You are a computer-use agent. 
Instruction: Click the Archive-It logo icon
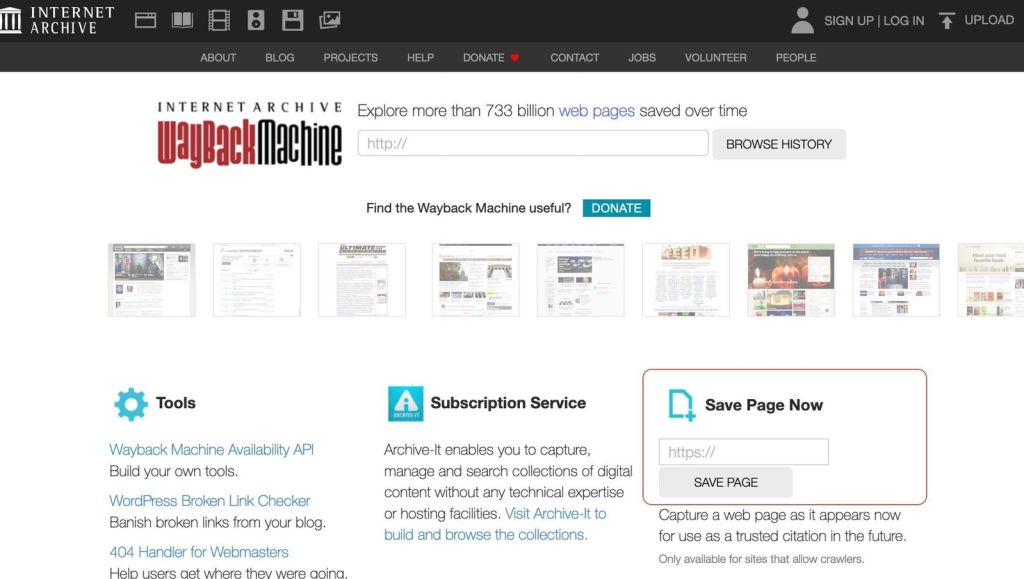pyautogui.click(x=406, y=403)
